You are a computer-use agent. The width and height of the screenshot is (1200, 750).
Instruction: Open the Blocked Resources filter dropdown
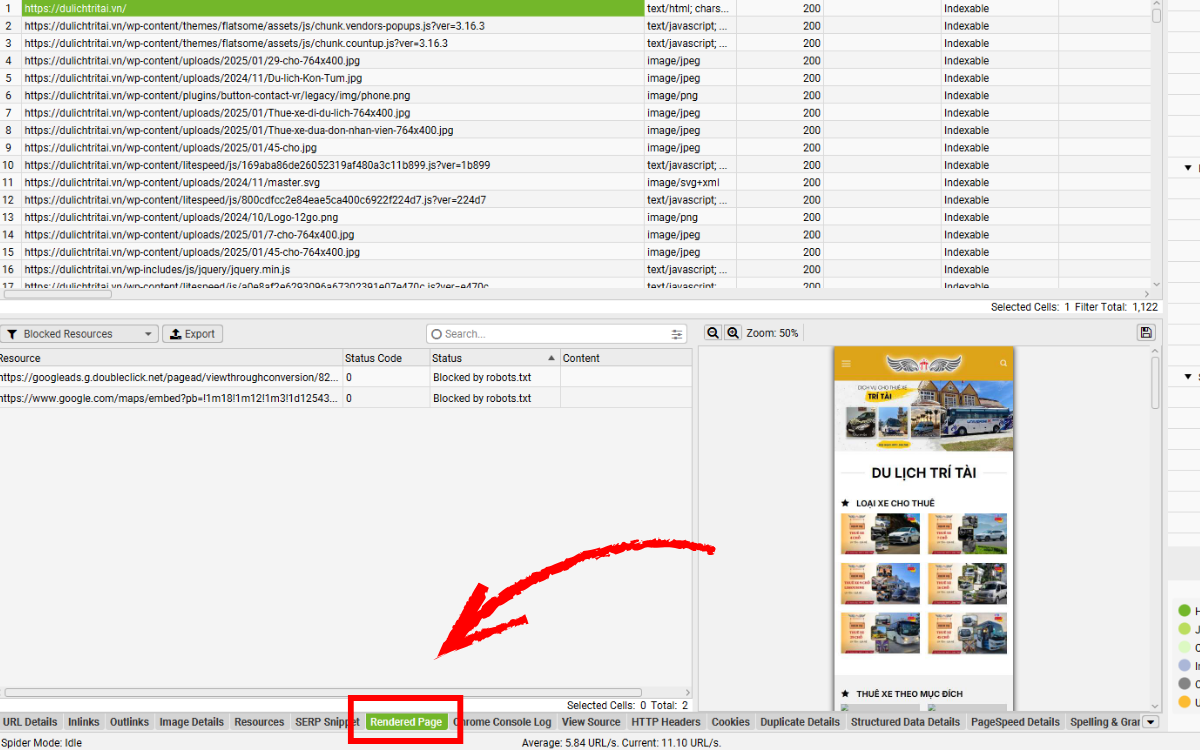(148, 334)
